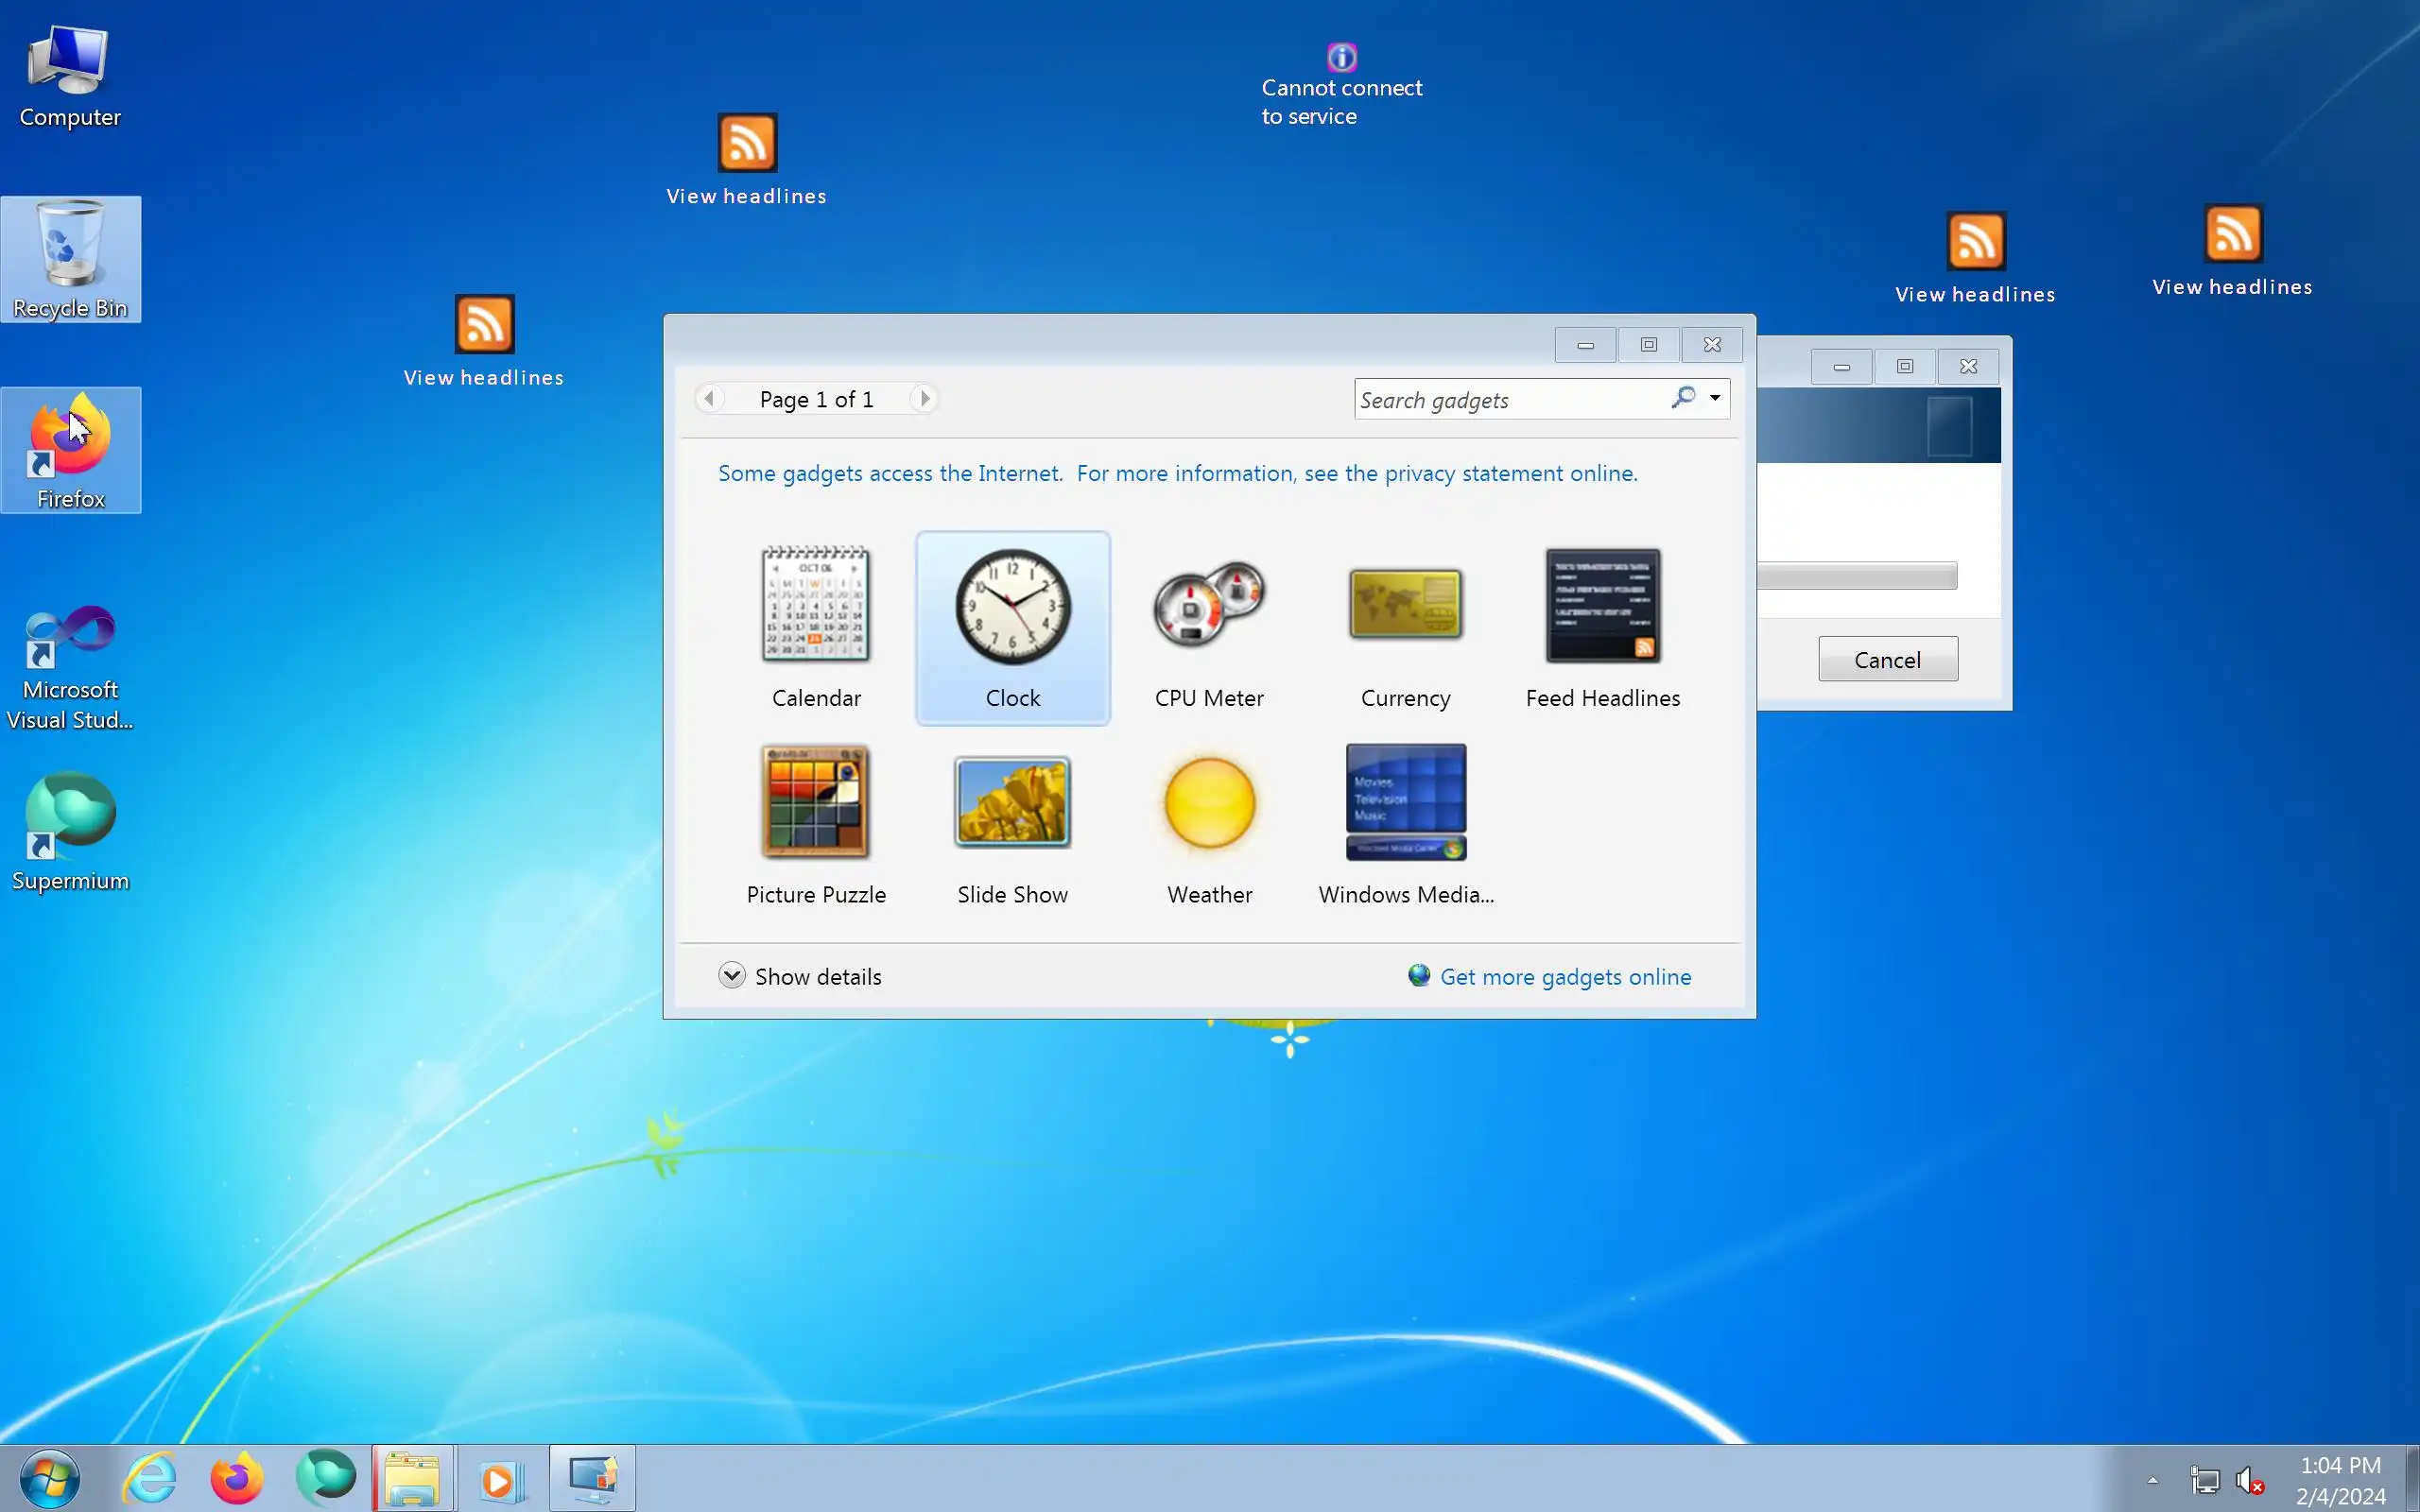Select the Calendar gadget icon
The height and width of the screenshot is (1512, 2420).
(815, 605)
